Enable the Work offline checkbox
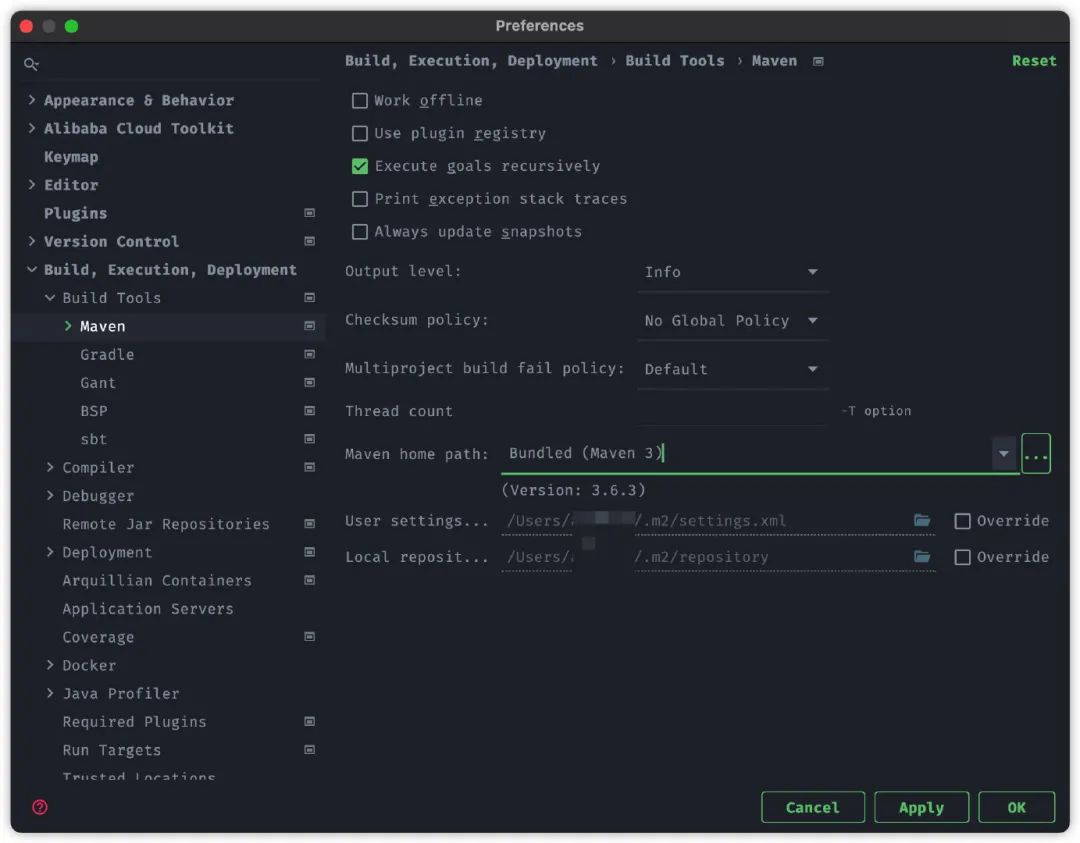 coord(360,100)
